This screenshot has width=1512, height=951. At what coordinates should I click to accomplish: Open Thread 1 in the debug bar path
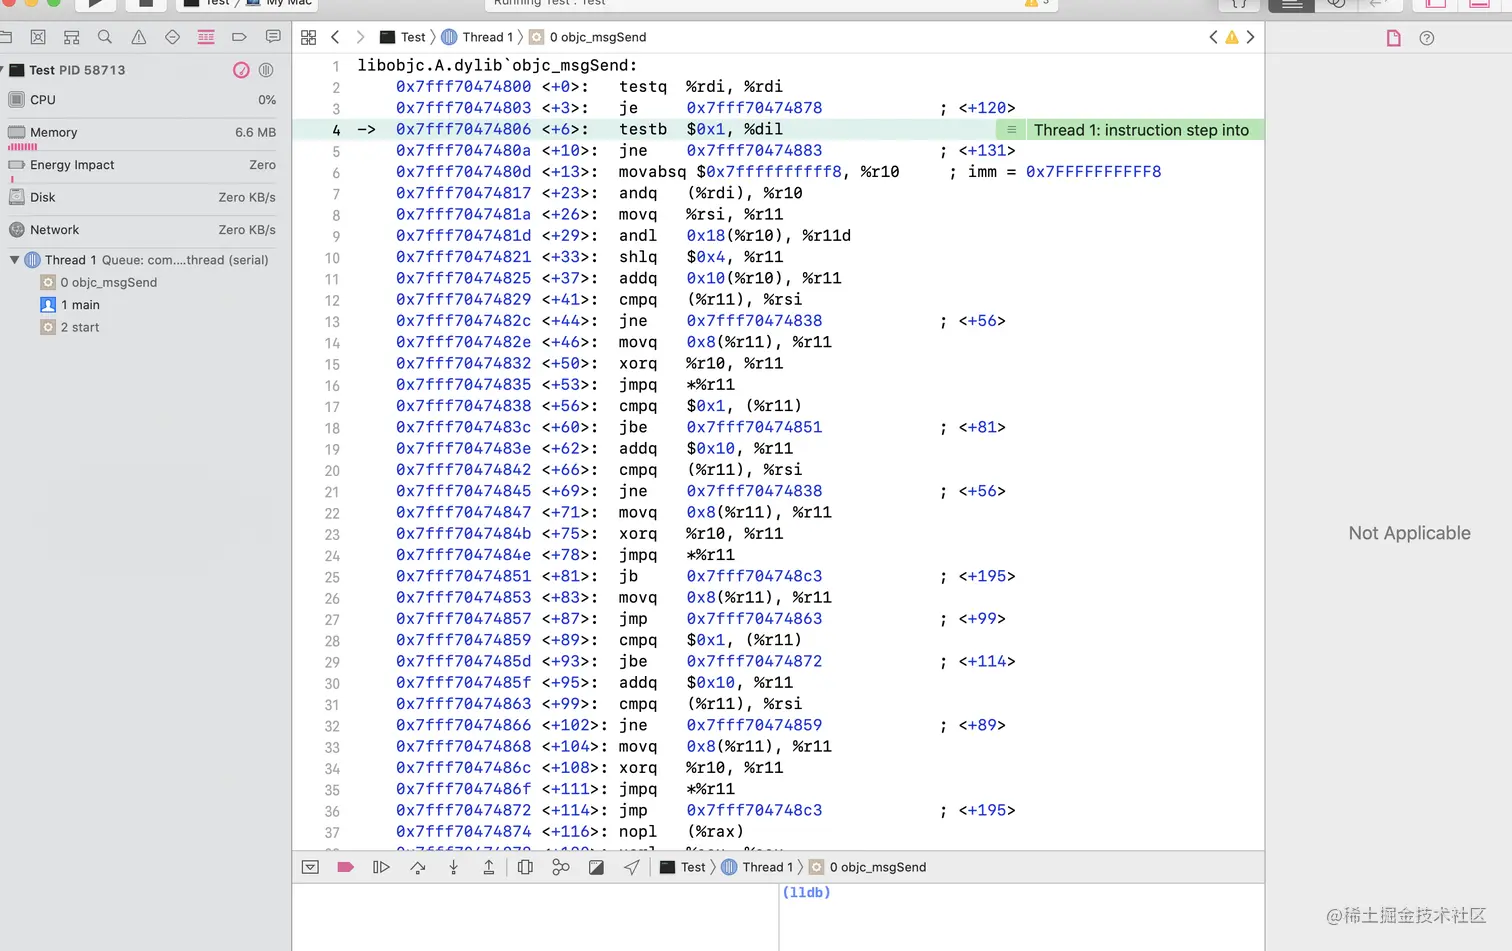click(x=758, y=867)
